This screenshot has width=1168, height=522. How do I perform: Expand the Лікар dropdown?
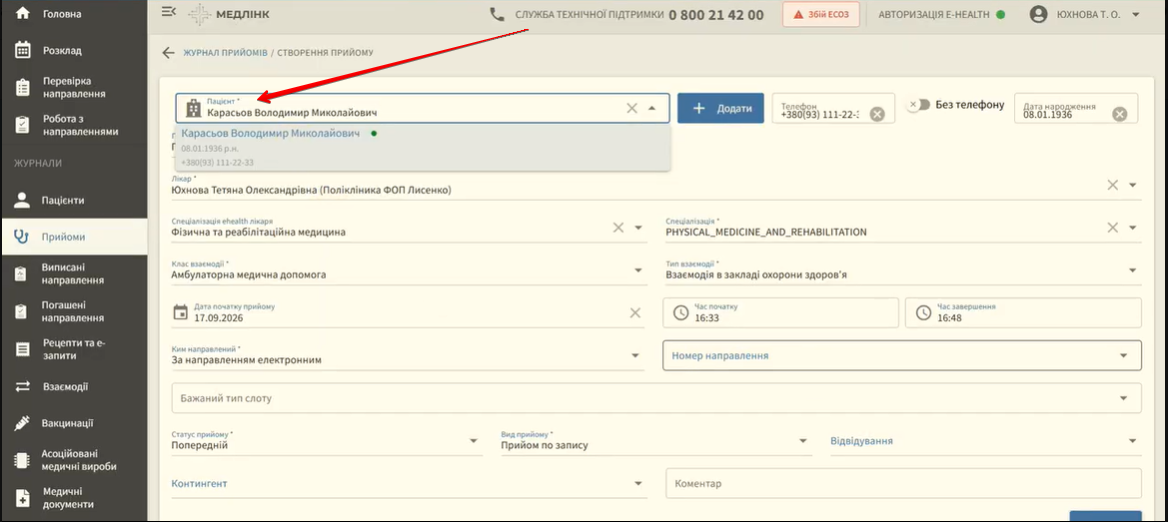(x=1133, y=185)
